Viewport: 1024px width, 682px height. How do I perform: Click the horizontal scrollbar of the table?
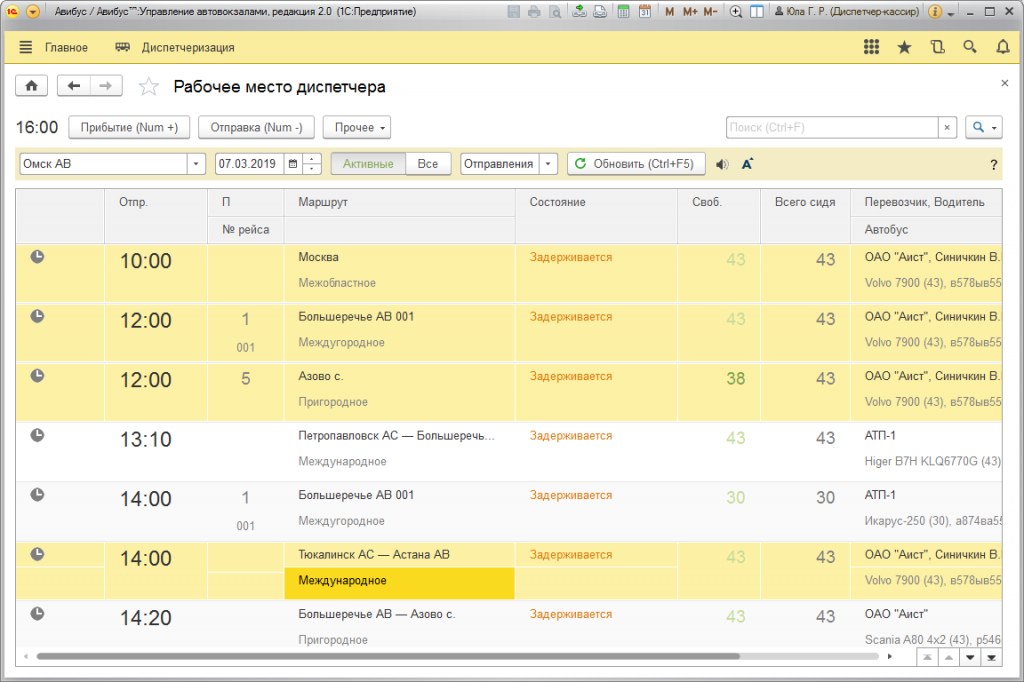pos(400,657)
